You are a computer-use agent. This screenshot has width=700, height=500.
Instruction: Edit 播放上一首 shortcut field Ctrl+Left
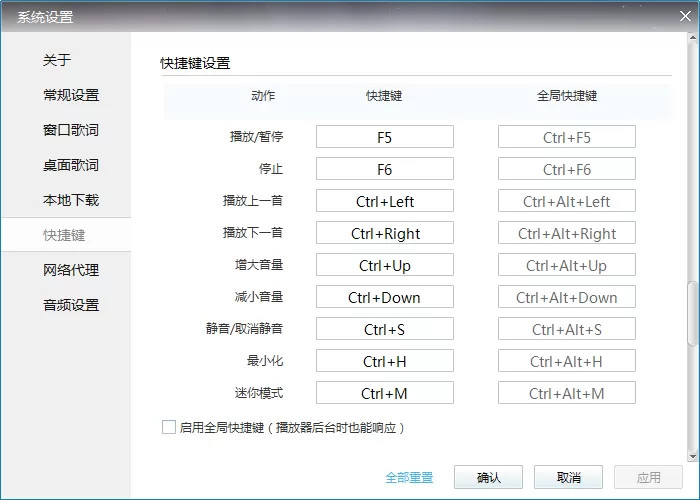click(385, 201)
